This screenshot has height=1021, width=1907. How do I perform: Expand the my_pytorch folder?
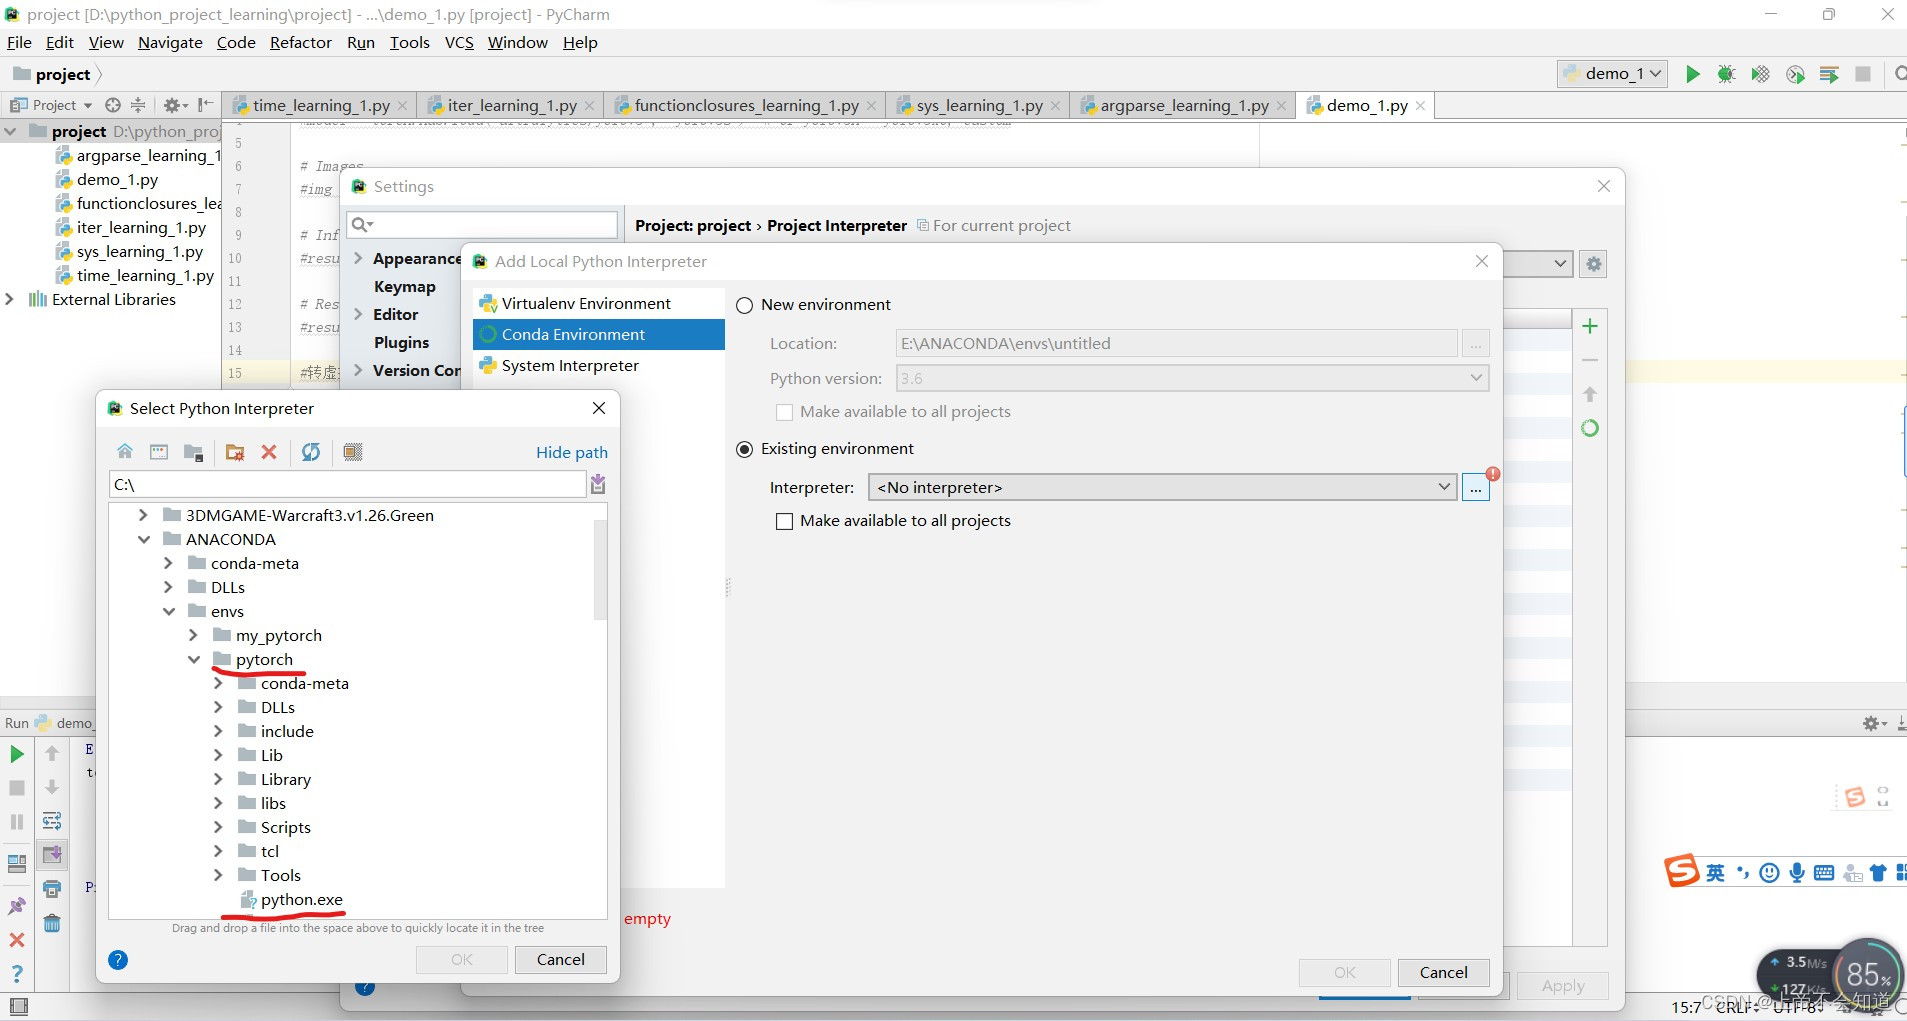[194, 636]
